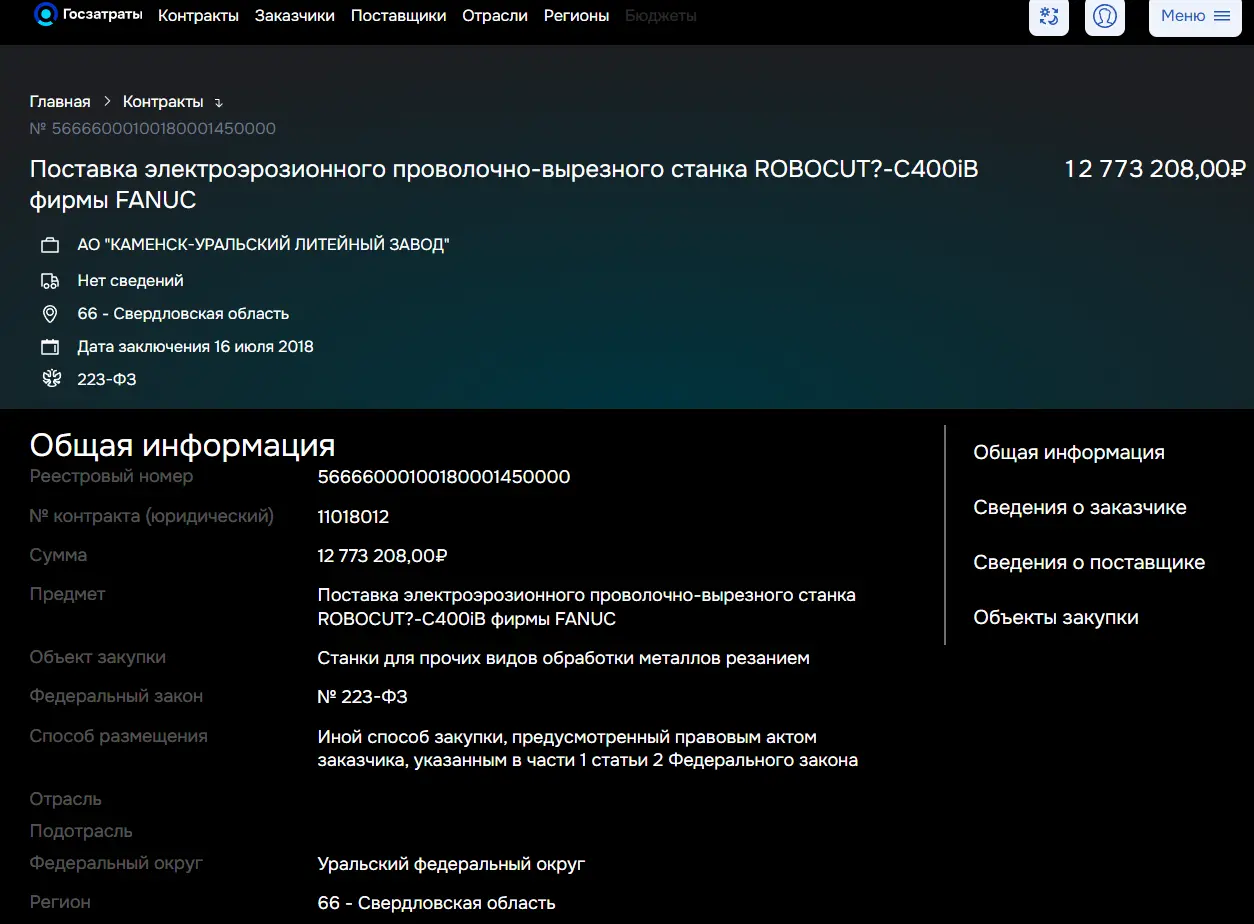The width and height of the screenshot is (1254, 924).
Task: Open Регион value 66 - Свердловская область
Action: pos(436,903)
